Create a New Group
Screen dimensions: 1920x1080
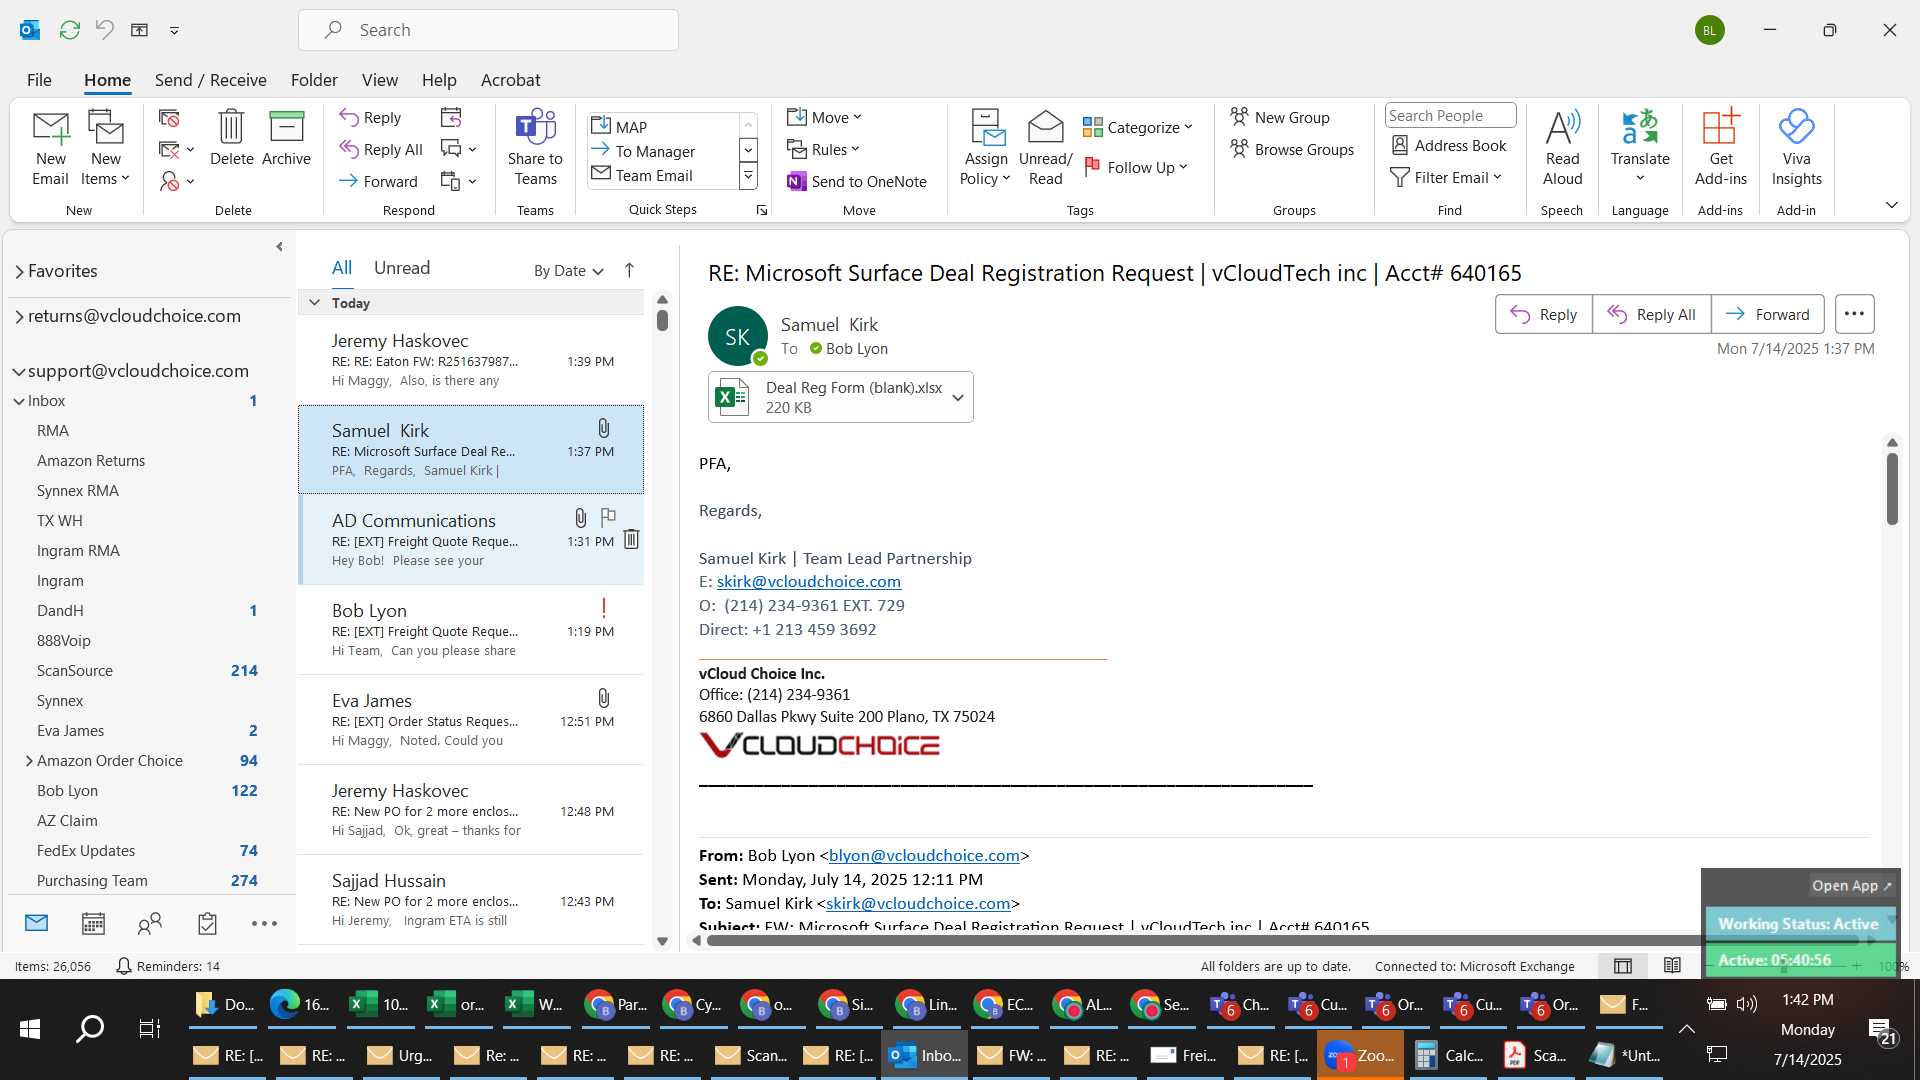1280,117
